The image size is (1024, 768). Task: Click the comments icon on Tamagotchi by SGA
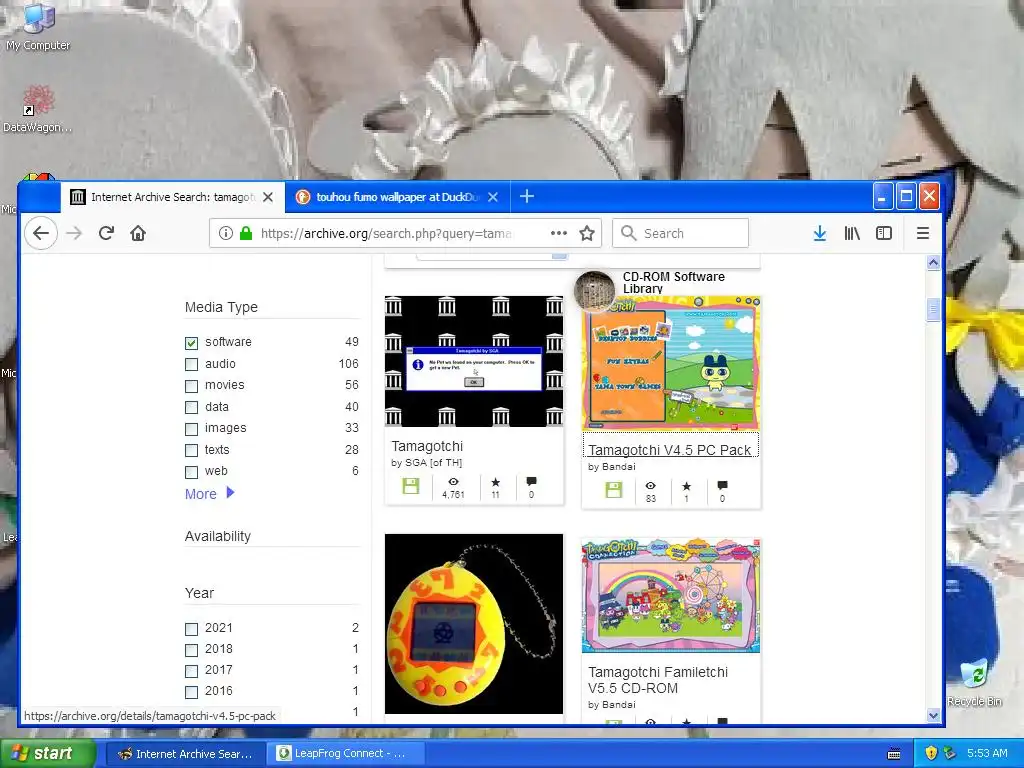pyautogui.click(x=532, y=481)
